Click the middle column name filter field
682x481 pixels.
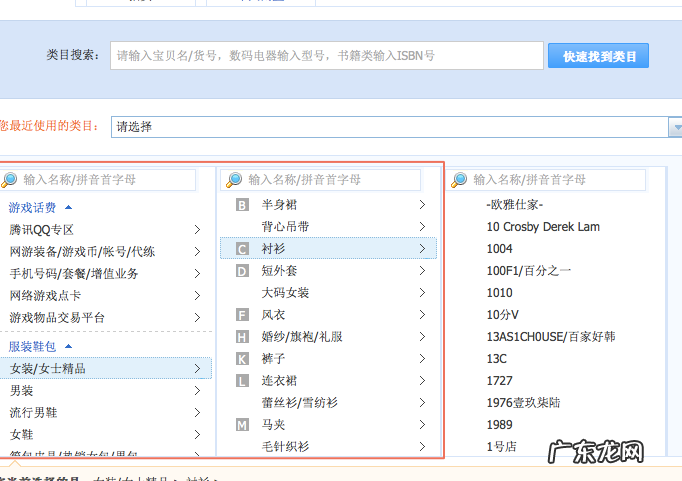tap(330, 180)
